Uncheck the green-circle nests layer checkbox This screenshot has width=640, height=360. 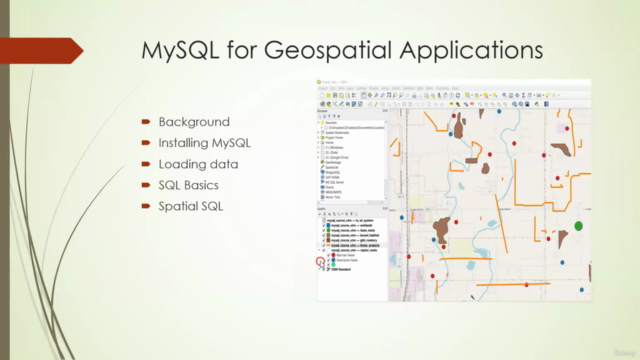coord(324,230)
